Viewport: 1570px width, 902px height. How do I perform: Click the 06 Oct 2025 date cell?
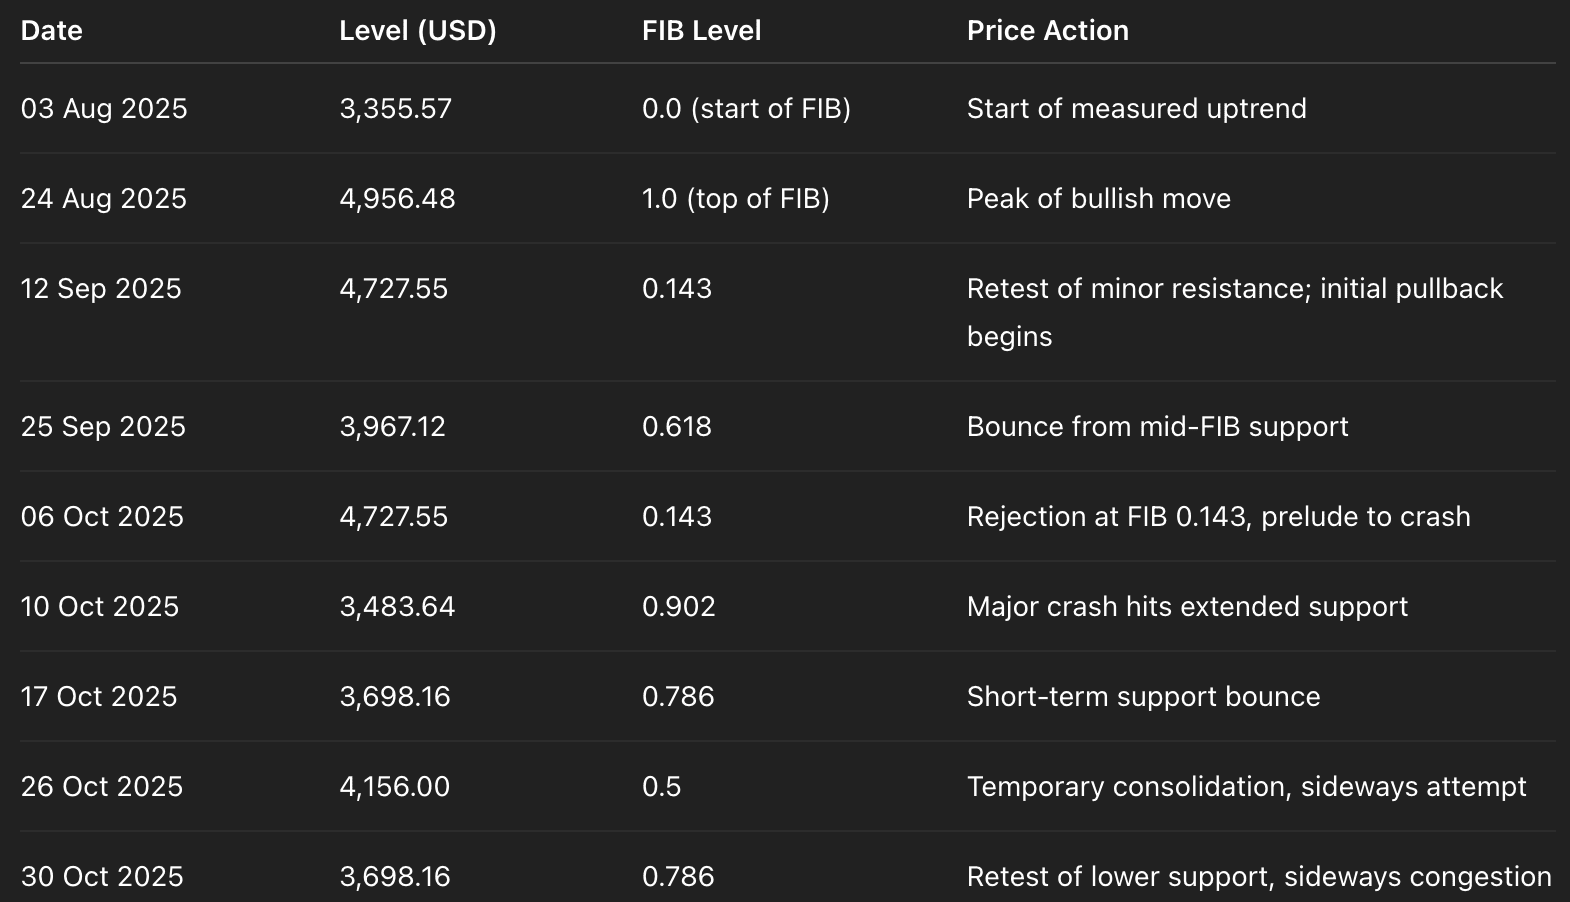coord(102,517)
